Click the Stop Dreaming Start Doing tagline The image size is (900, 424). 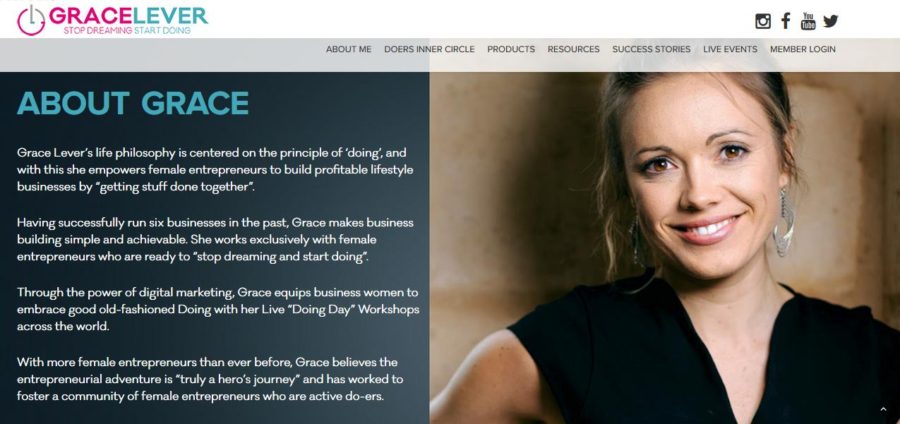127,30
